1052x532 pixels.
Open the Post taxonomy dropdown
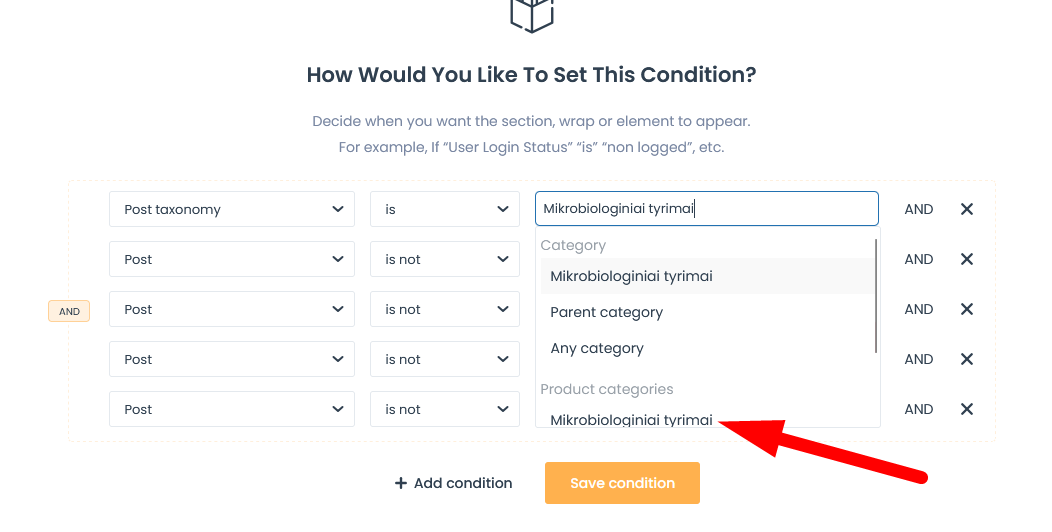coord(231,209)
